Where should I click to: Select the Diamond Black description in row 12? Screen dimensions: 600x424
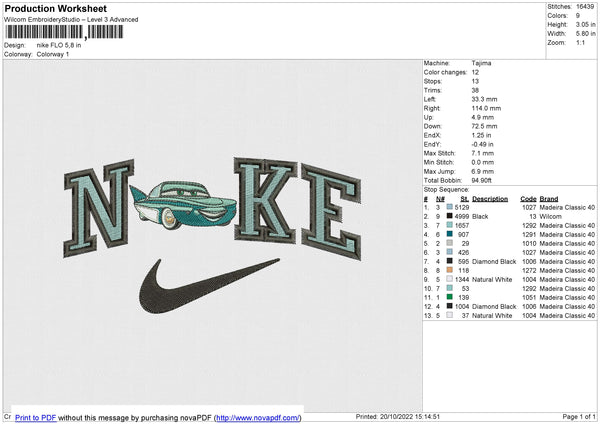pos(494,306)
